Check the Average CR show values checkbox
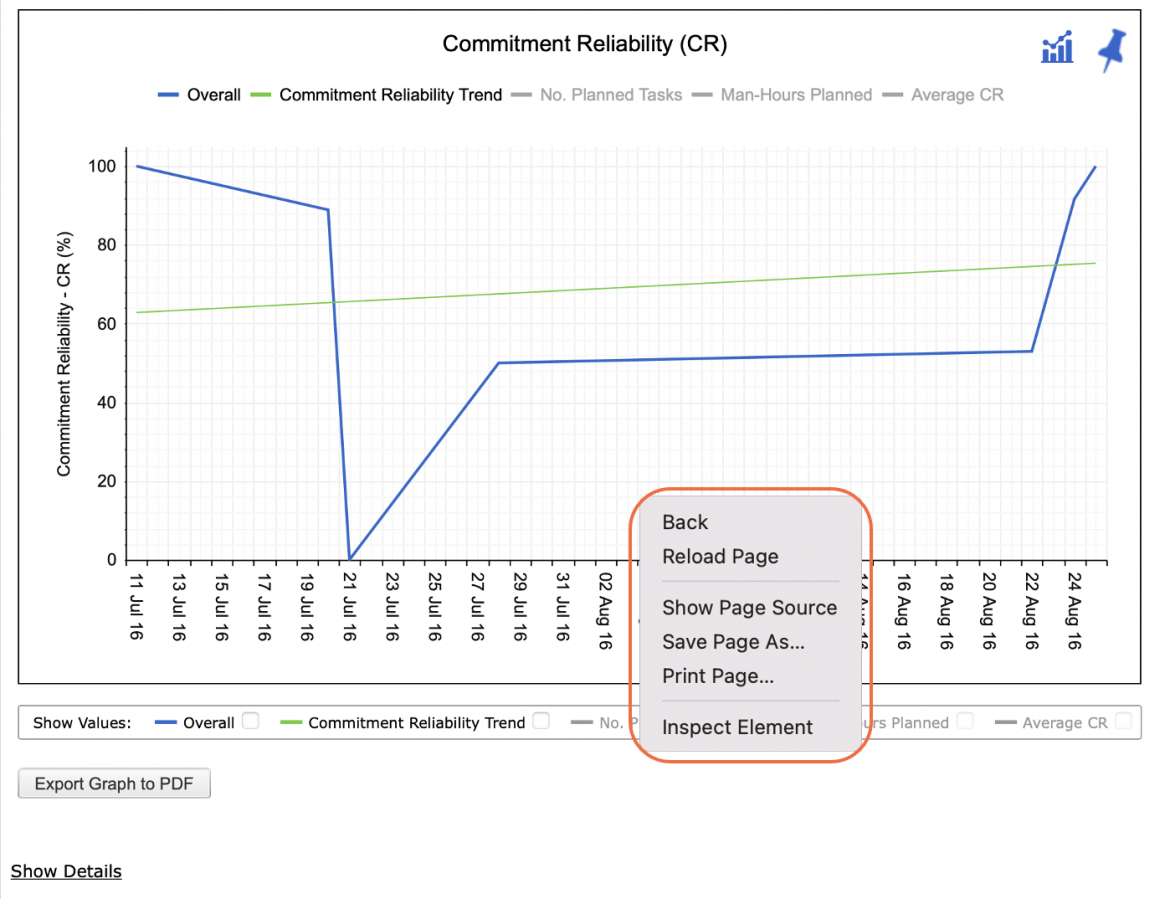The width and height of the screenshot is (1170, 899). pyautogui.click(x=1123, y=721)
